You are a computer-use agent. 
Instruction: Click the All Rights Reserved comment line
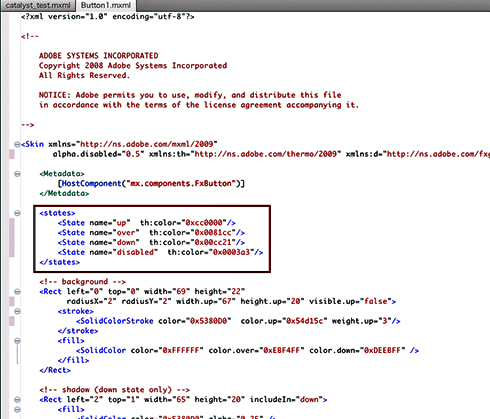point(84,75)
